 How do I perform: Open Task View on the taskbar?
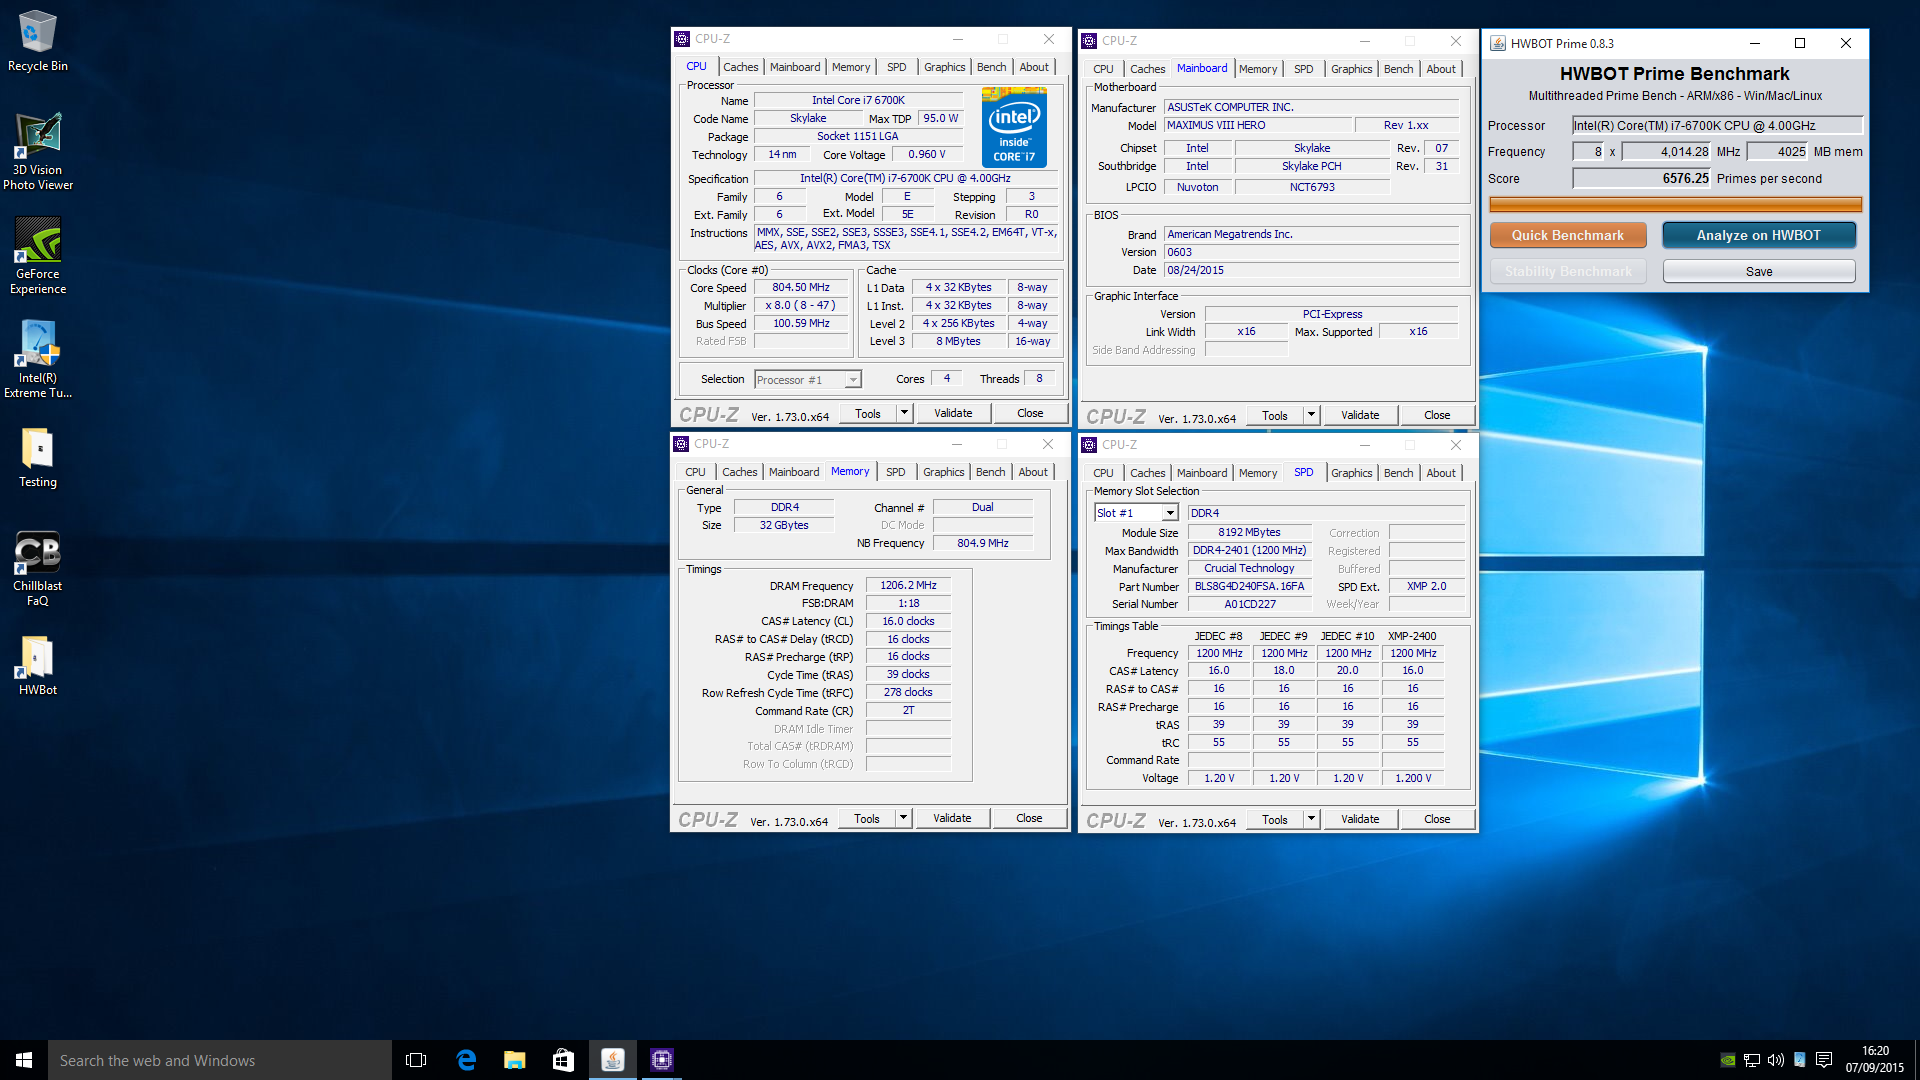(416, 1060)
